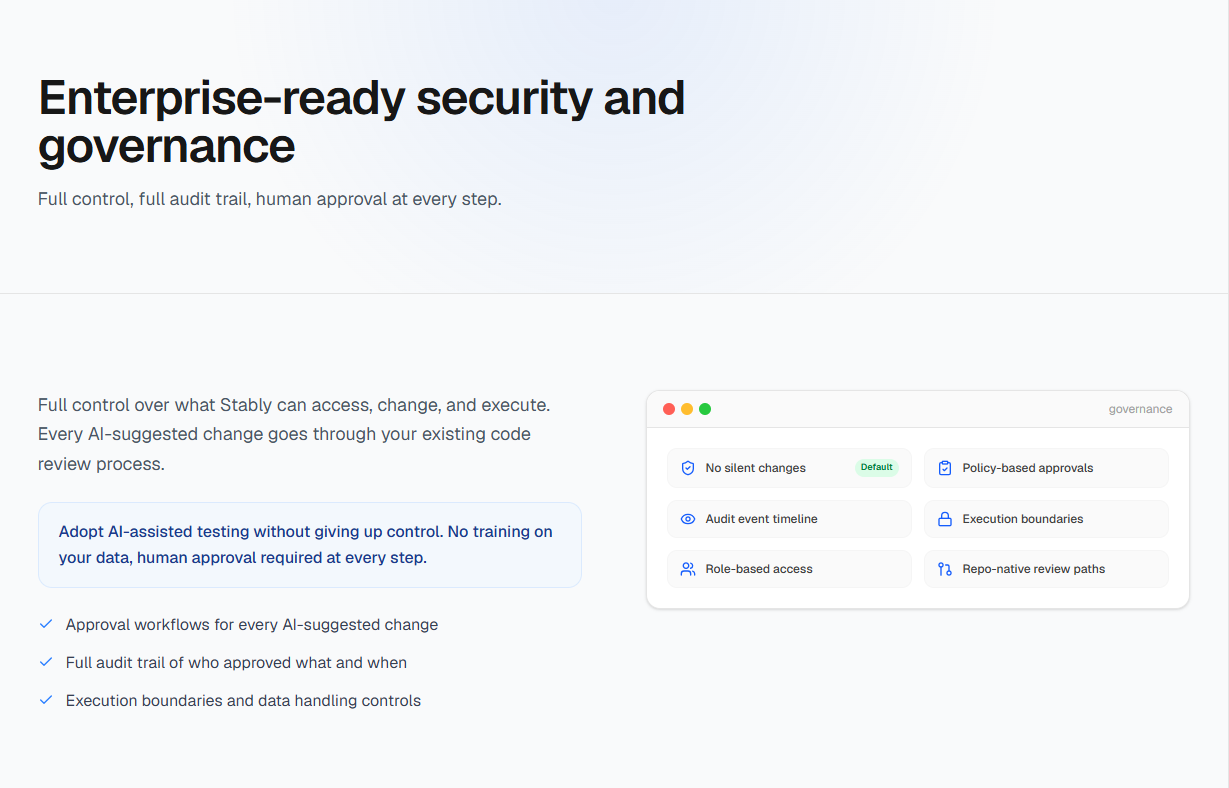This screenshot has height=788, width=1229.
Task: Select the Role-based access card
Action: 789,569
